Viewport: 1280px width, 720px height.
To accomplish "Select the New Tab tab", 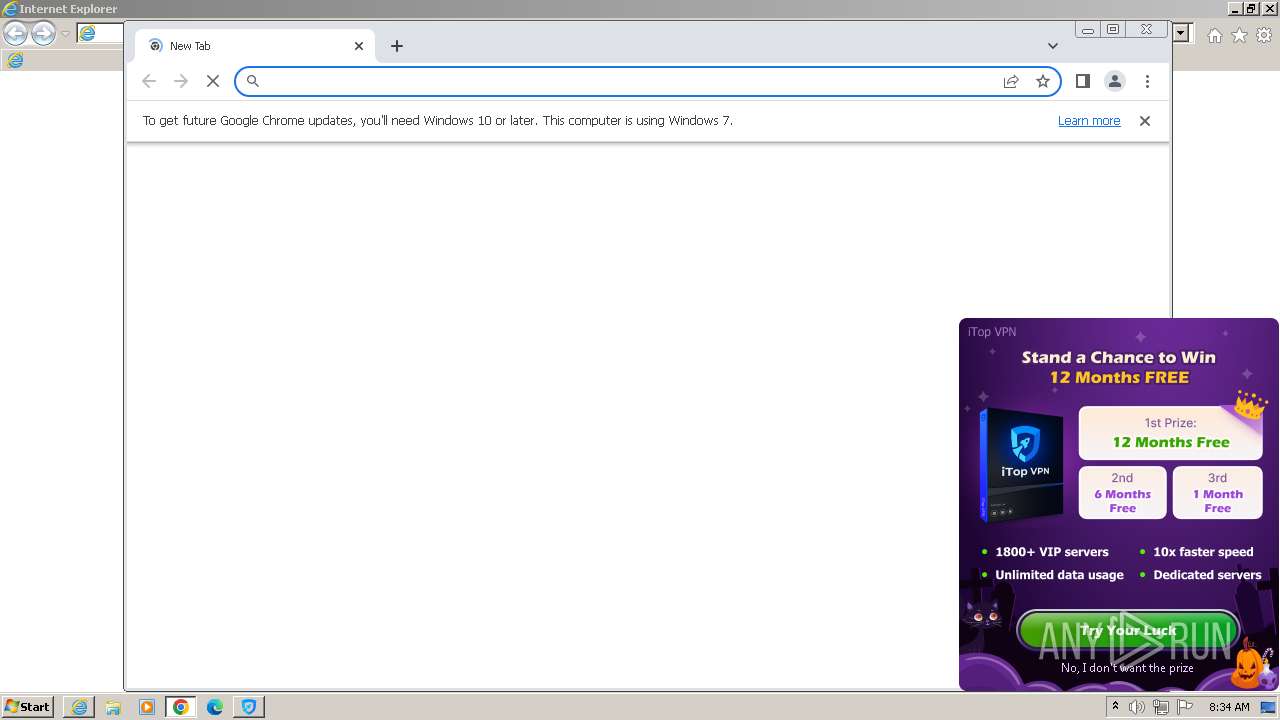I will click(x=255, y=46).
